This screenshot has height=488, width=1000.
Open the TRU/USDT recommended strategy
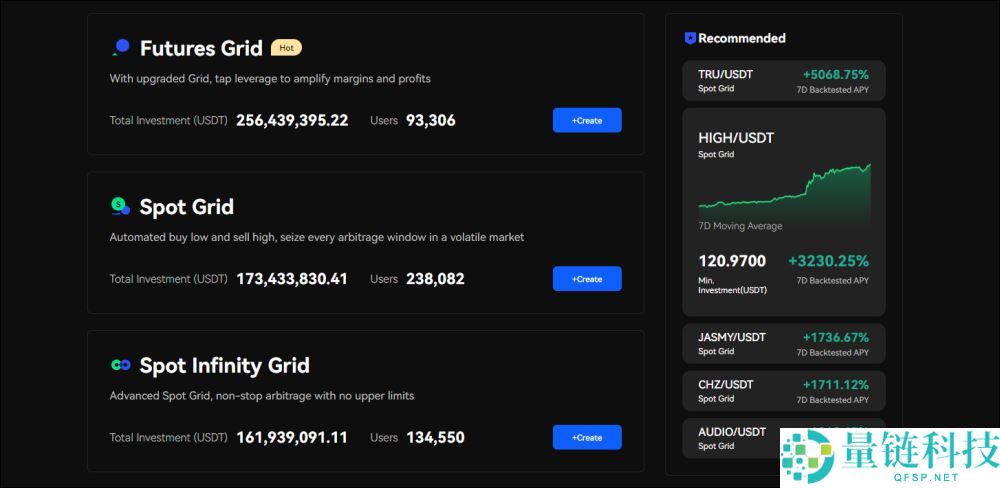784,81
